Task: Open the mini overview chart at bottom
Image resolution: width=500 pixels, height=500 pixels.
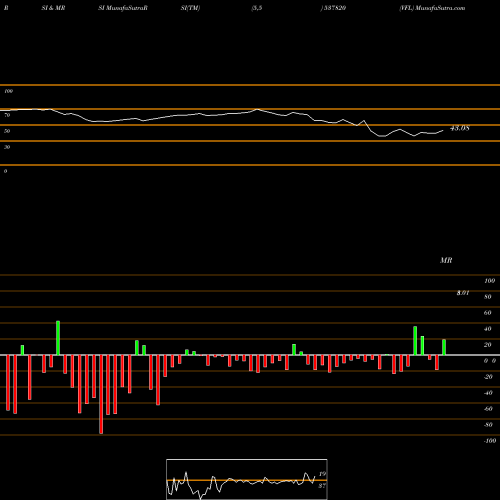Action: 247,479
